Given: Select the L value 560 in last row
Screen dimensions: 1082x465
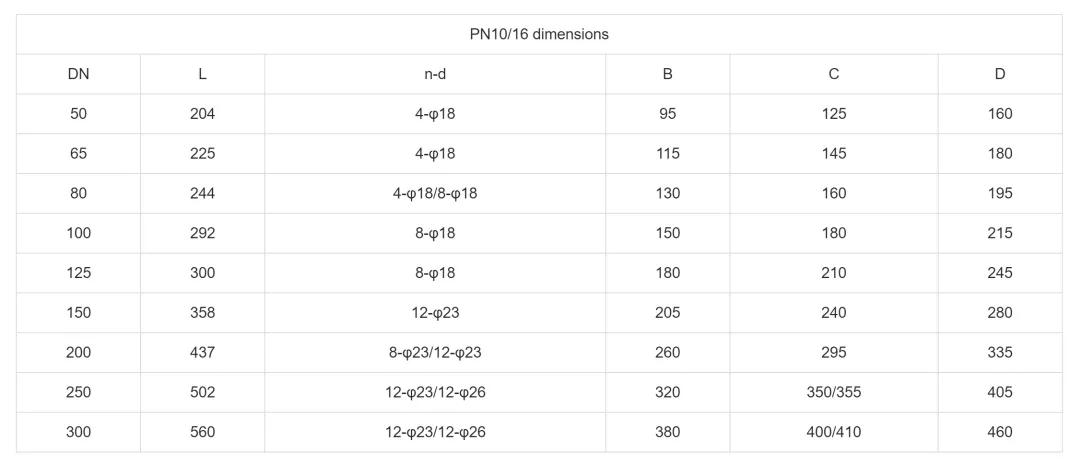Looking at the screenshot, I should point(202,432).
